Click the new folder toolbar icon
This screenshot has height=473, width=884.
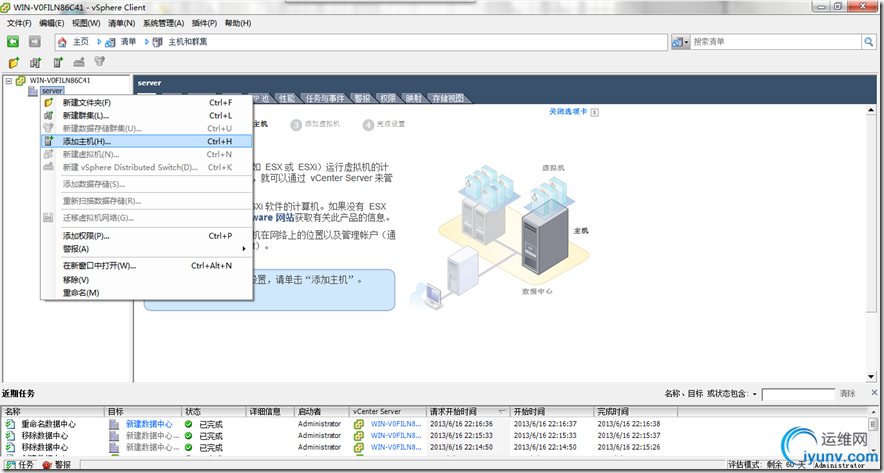[14, 62]
